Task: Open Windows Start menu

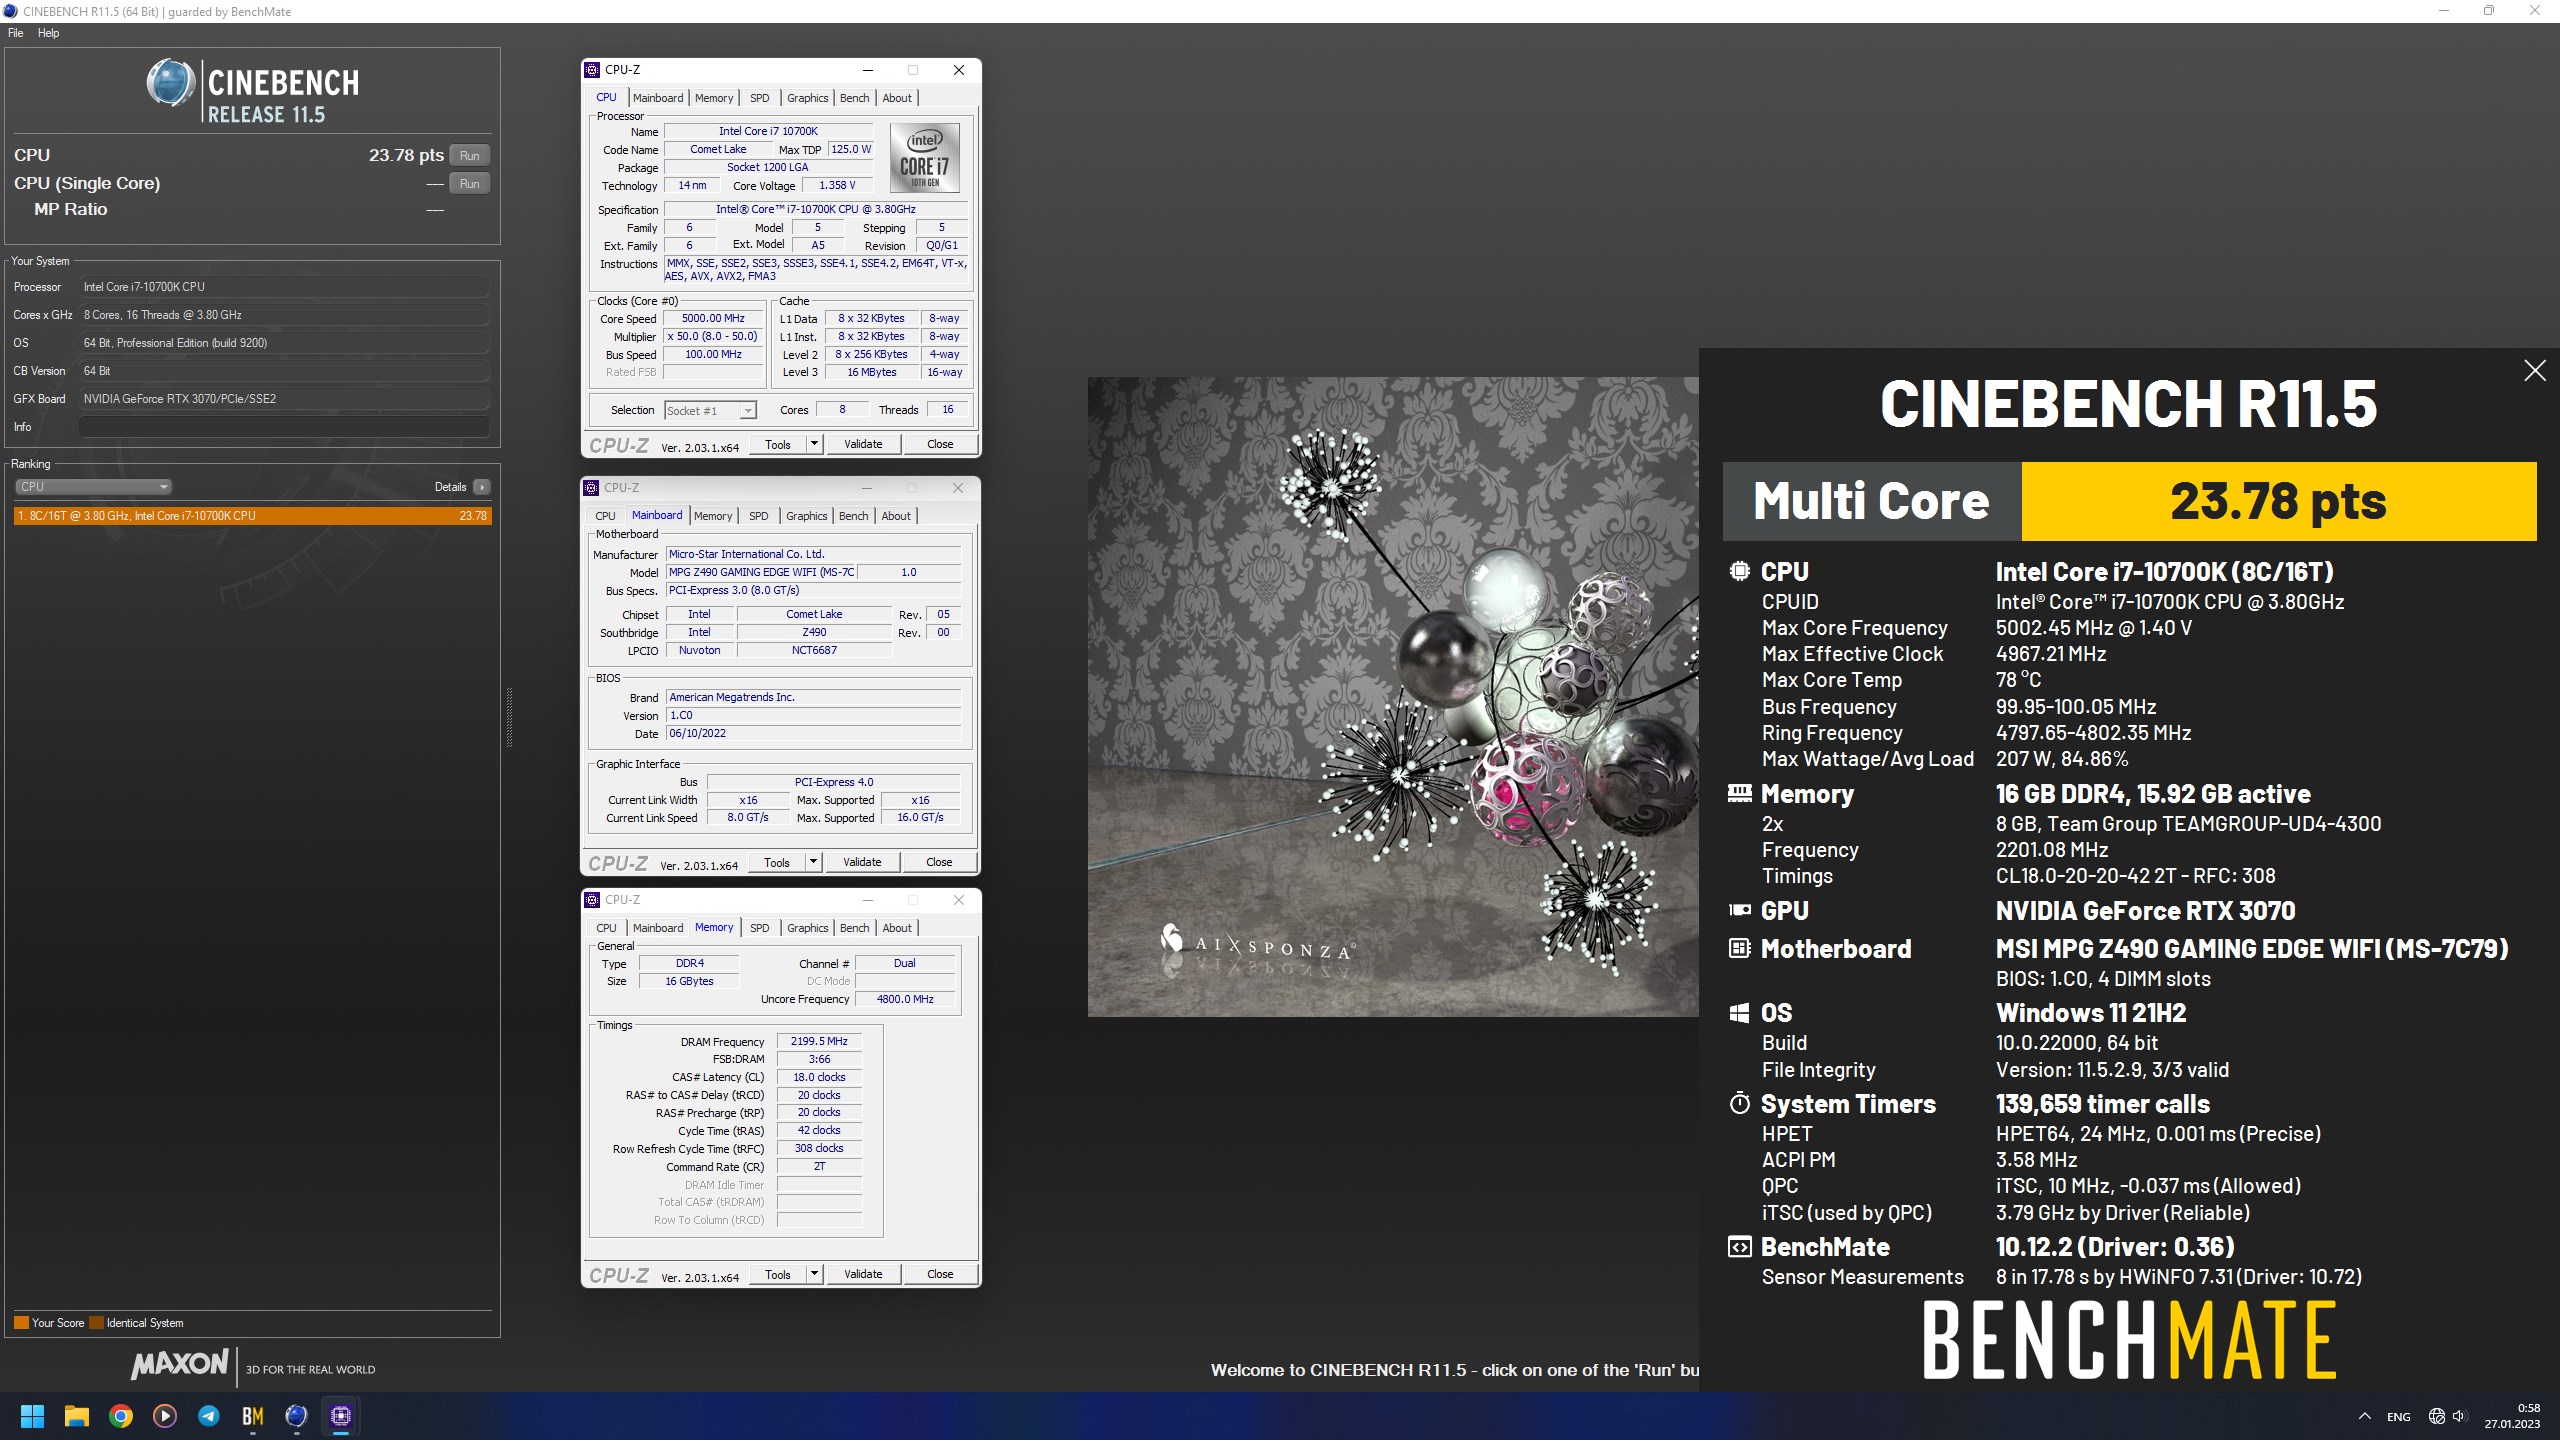Action: (x=32, y=1416)
